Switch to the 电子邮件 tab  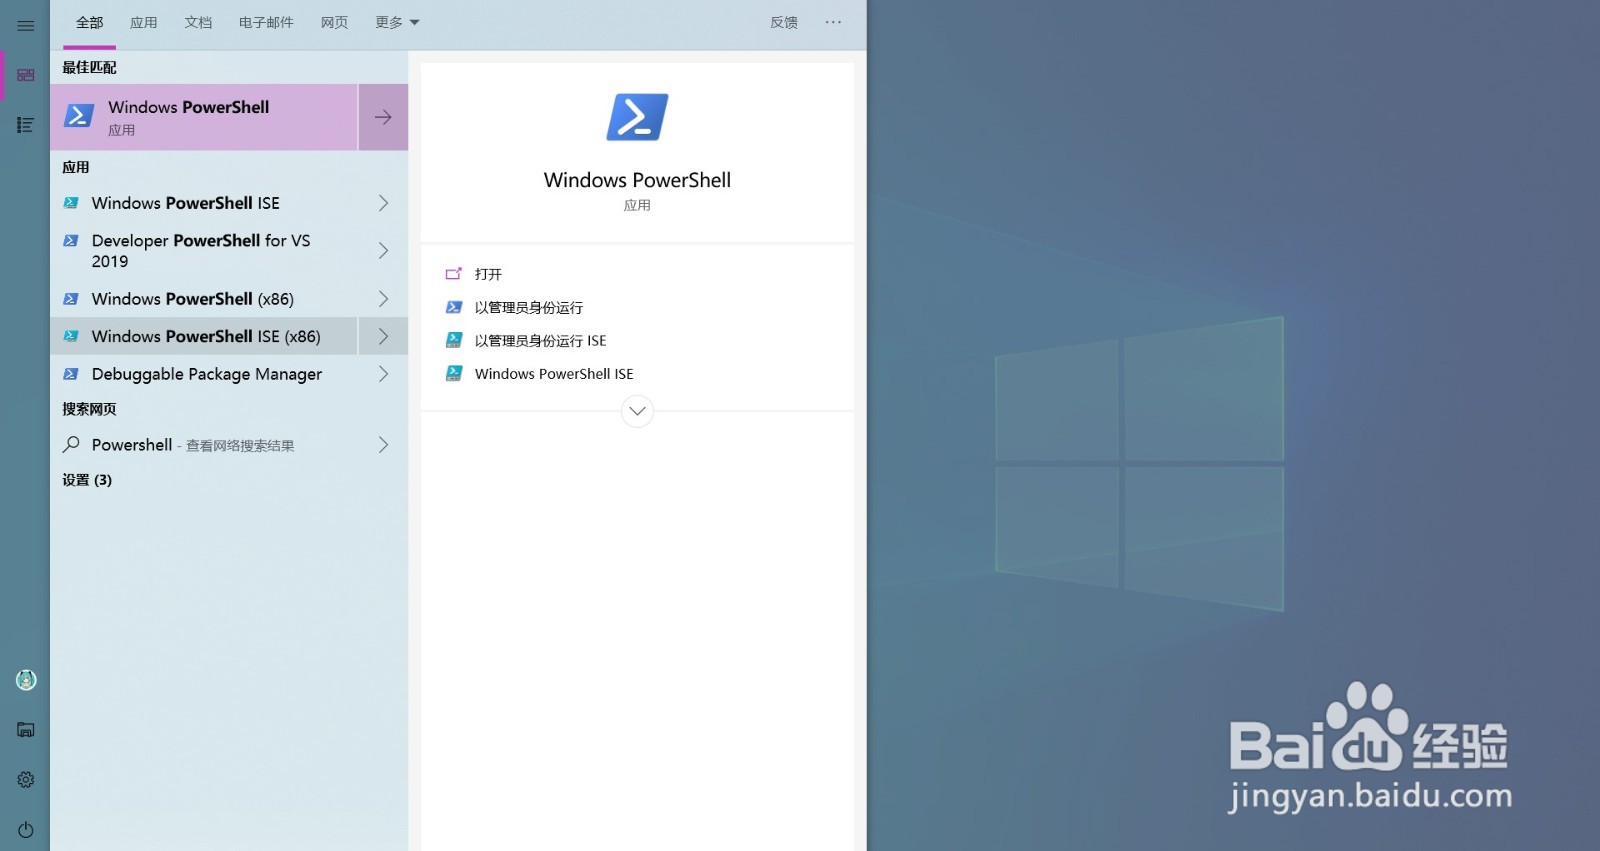point(266,22)
